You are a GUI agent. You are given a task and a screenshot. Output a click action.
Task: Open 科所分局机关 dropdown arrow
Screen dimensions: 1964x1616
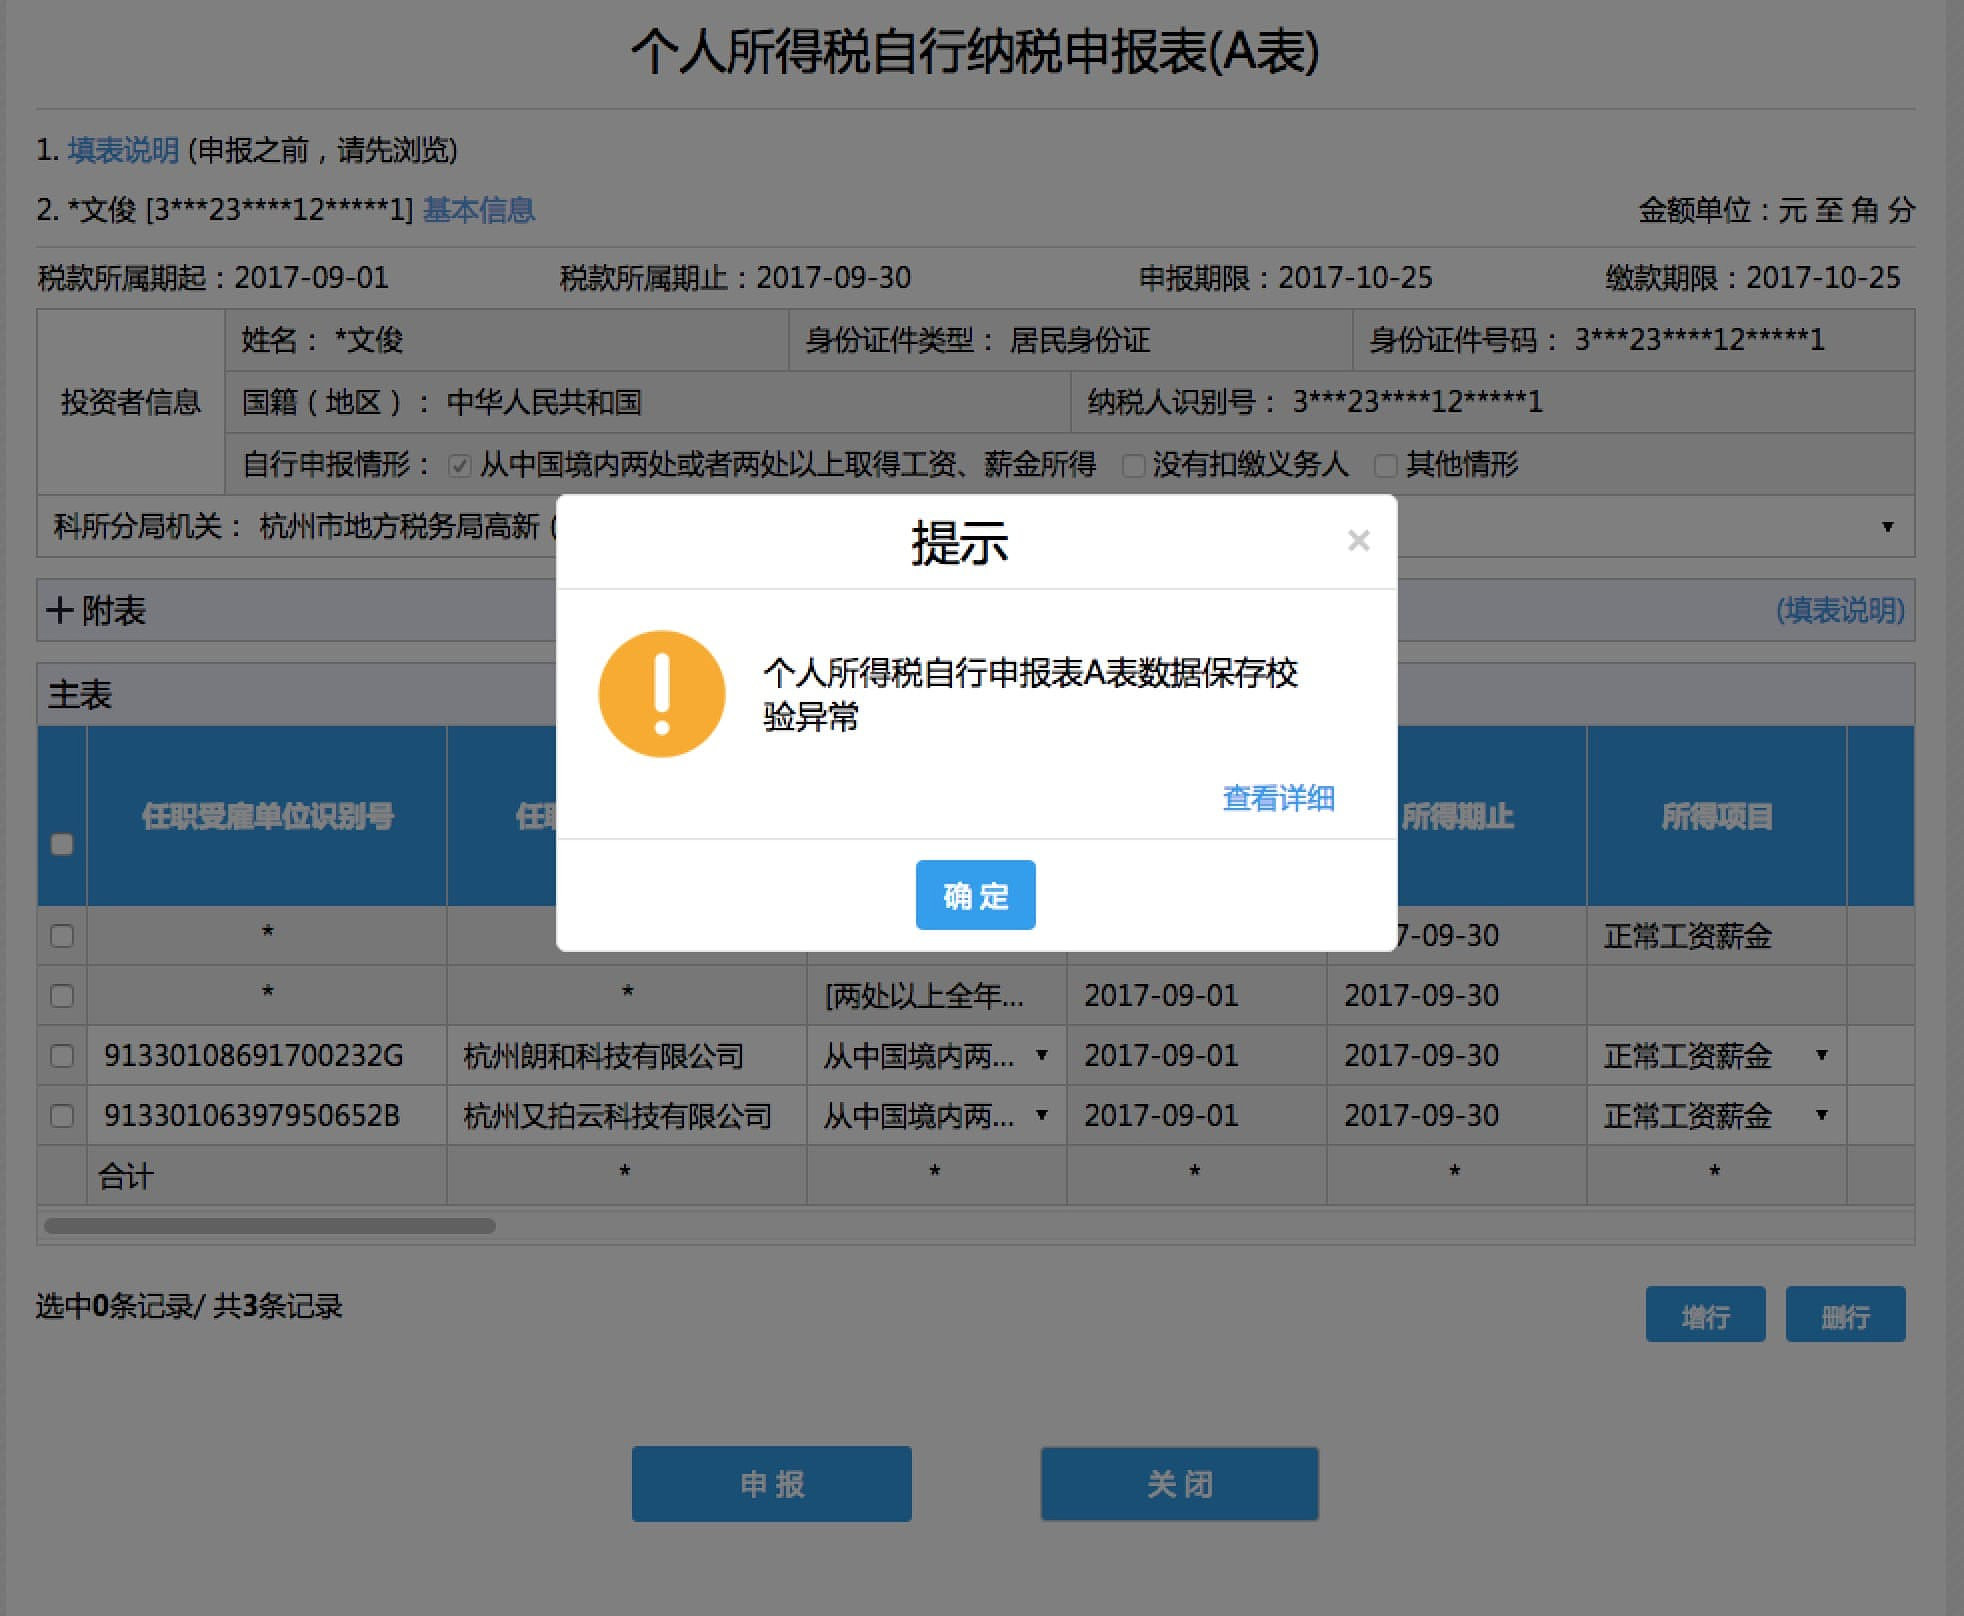[x=1887, y=527]
